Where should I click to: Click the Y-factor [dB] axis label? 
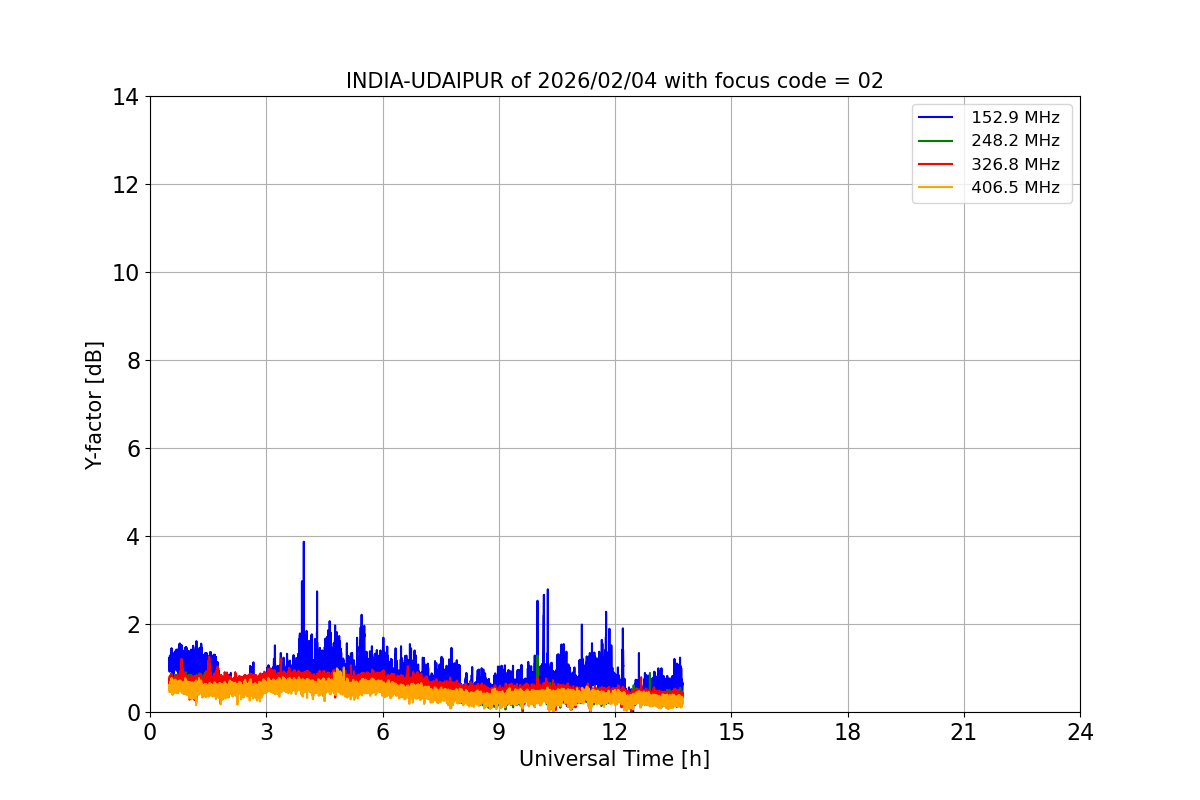click(94, 405)
